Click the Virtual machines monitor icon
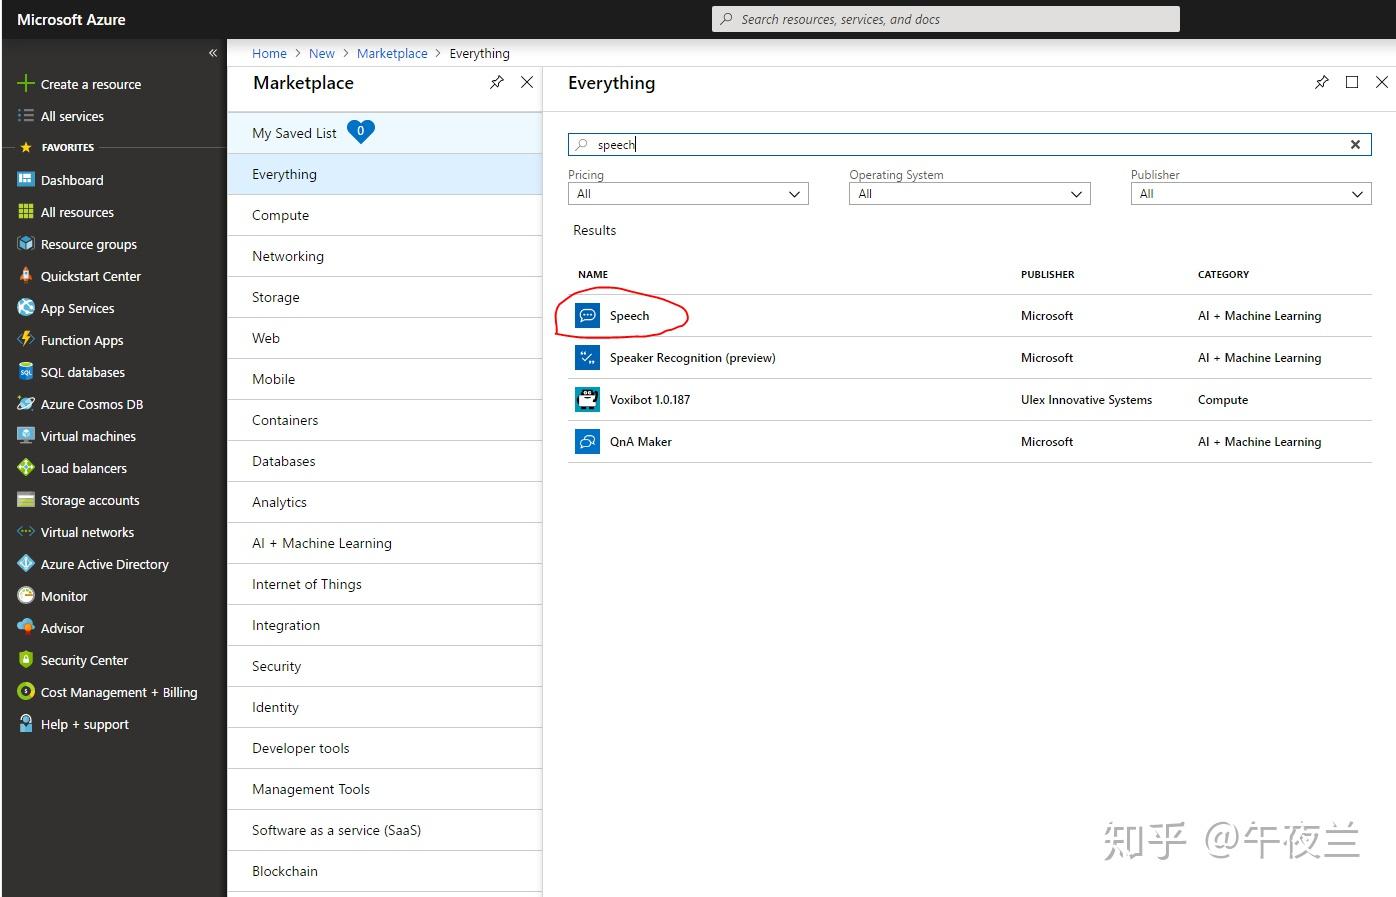This screenshot has height=897, width=1396. 26,436
